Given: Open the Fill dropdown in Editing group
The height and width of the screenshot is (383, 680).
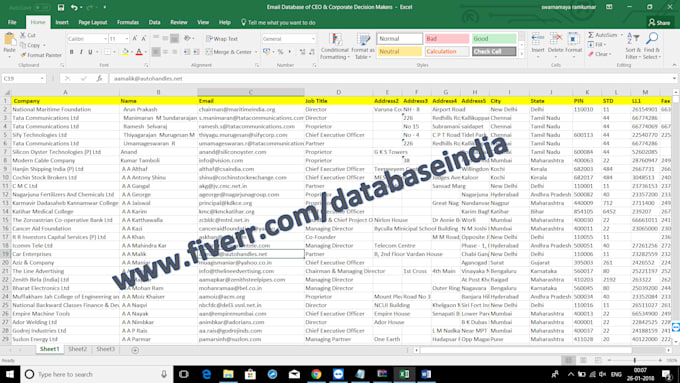Looking at the screenshot, I should pyautogui.click(x=605, y=44).
